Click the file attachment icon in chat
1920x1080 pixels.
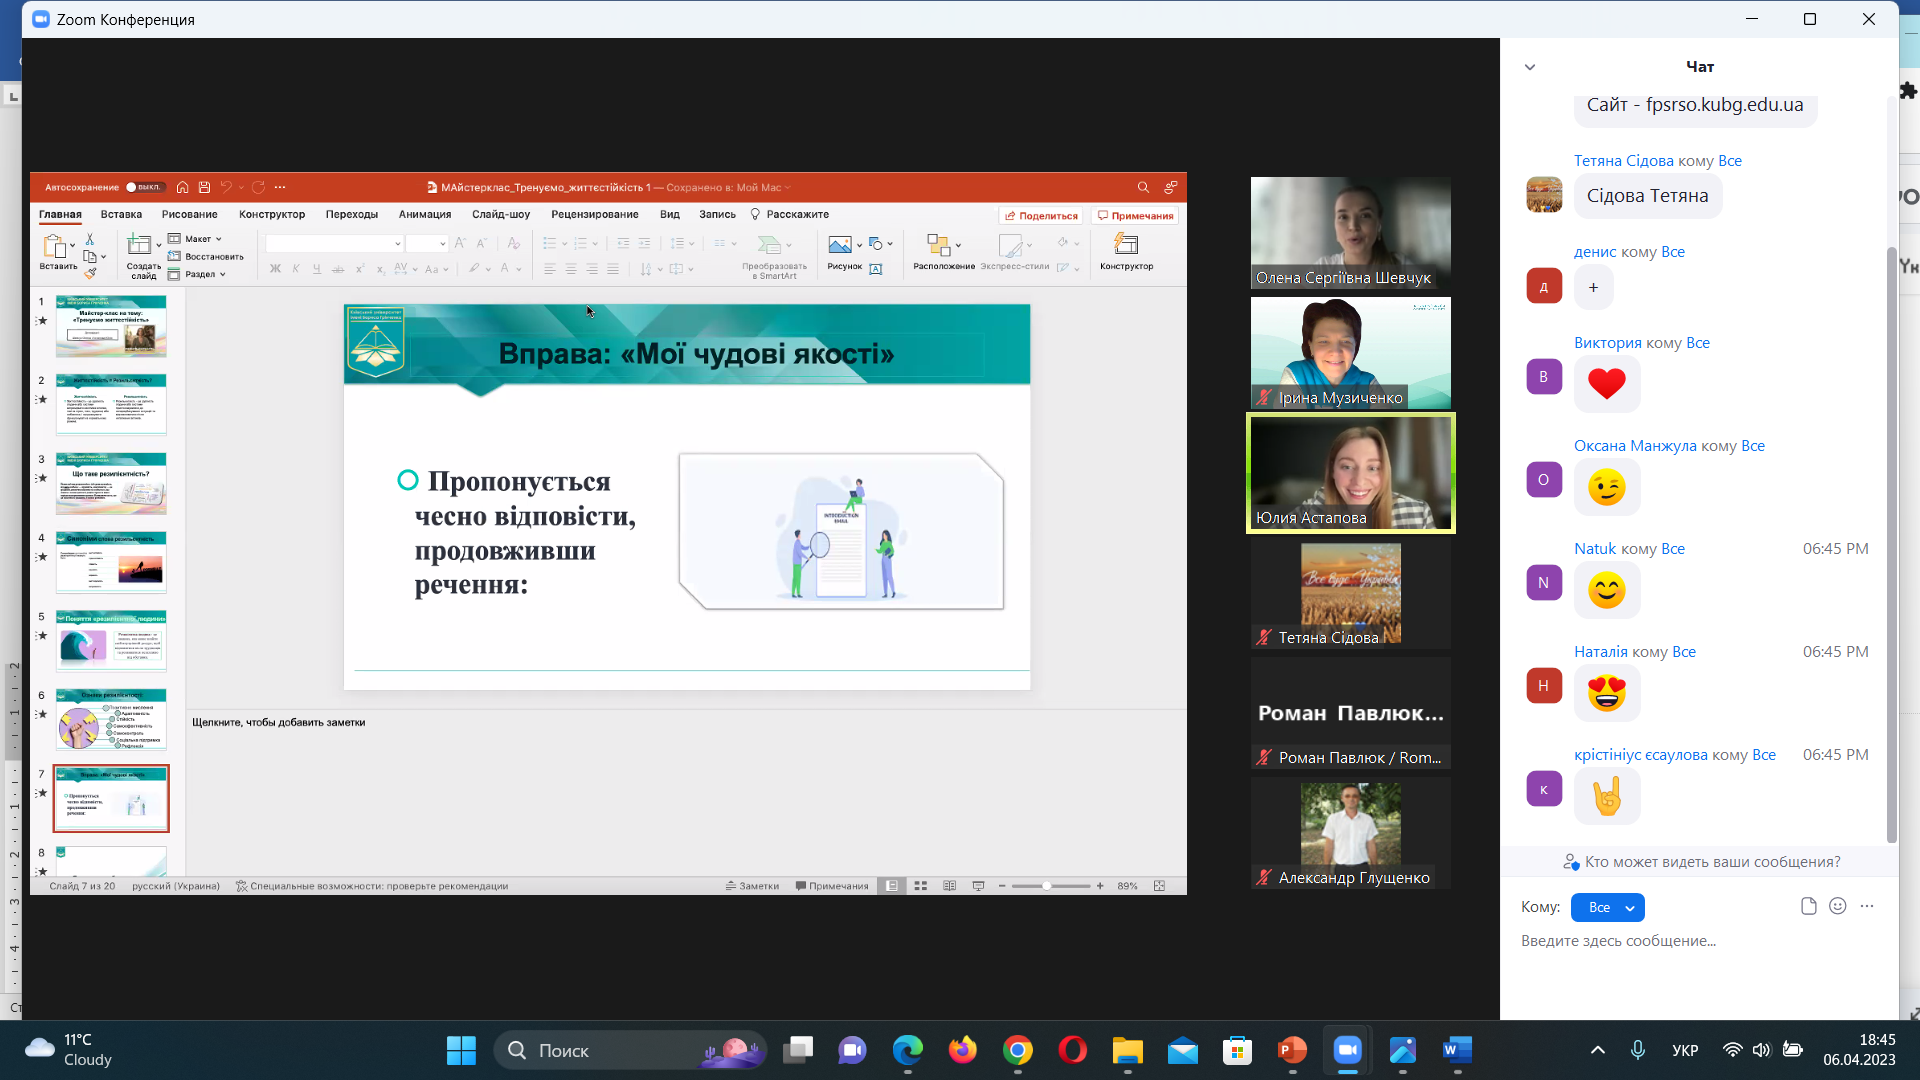pos(1808,906)
